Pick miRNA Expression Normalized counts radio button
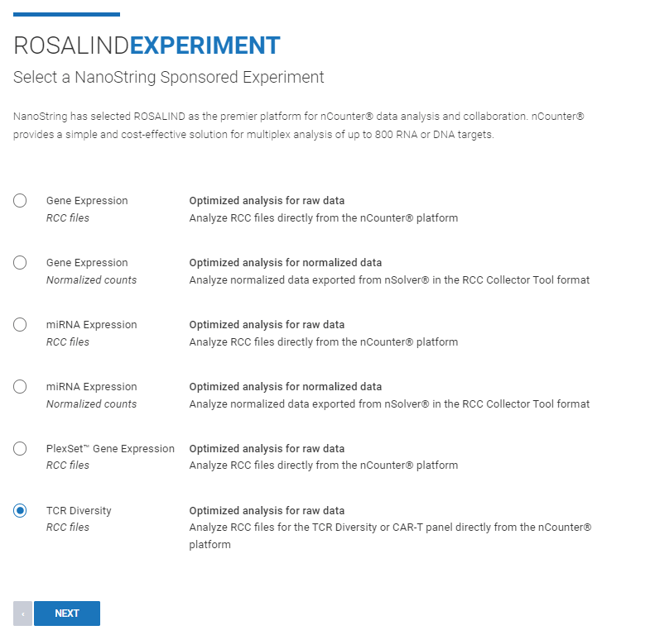The image size is (650, 635). (x=20, y=387)
